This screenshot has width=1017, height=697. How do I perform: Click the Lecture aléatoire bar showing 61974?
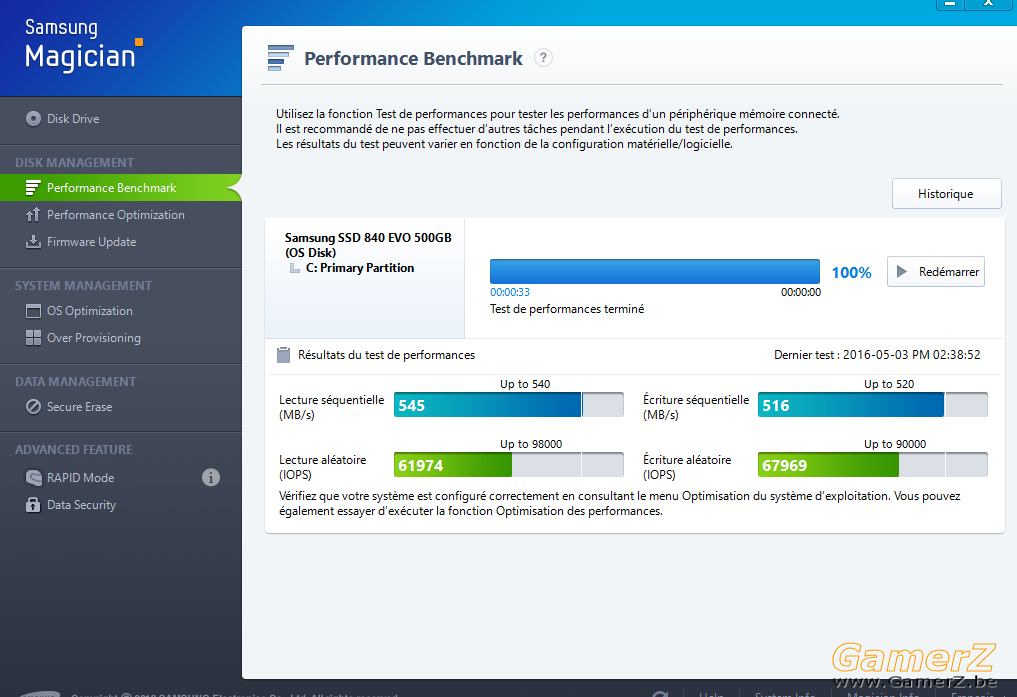coord(508,465)
